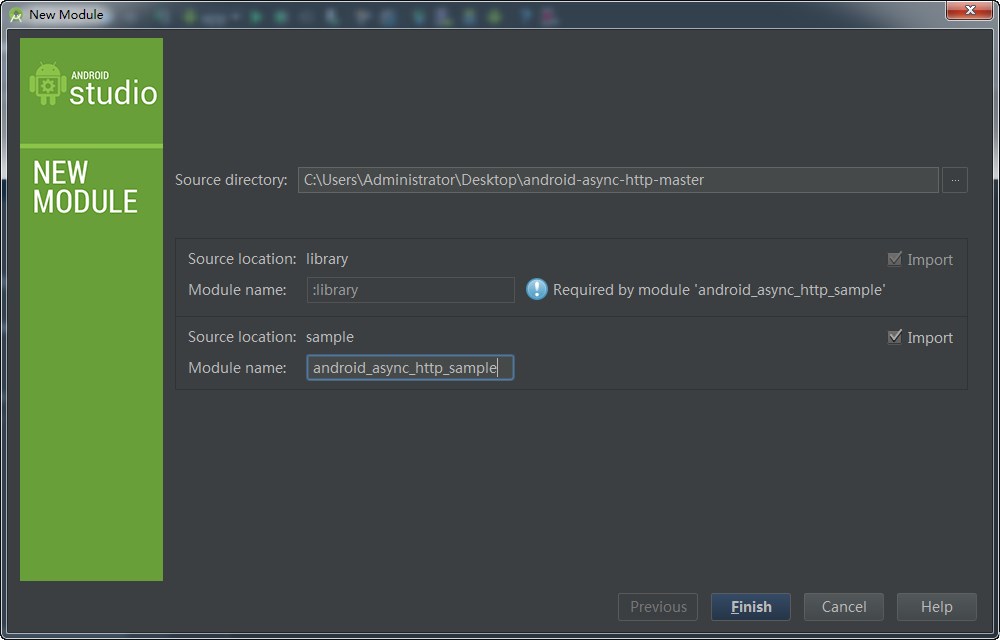Image resolution: width=1000 pixels, height=640 pixels.
Task: Uncheck the Import checkbox for sample module
Action: point(895,338)
